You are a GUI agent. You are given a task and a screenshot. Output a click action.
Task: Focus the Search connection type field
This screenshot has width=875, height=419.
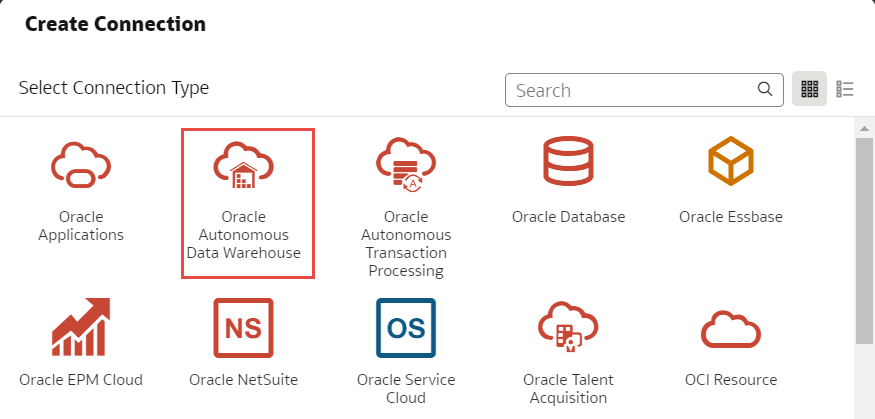click(635, 90)
